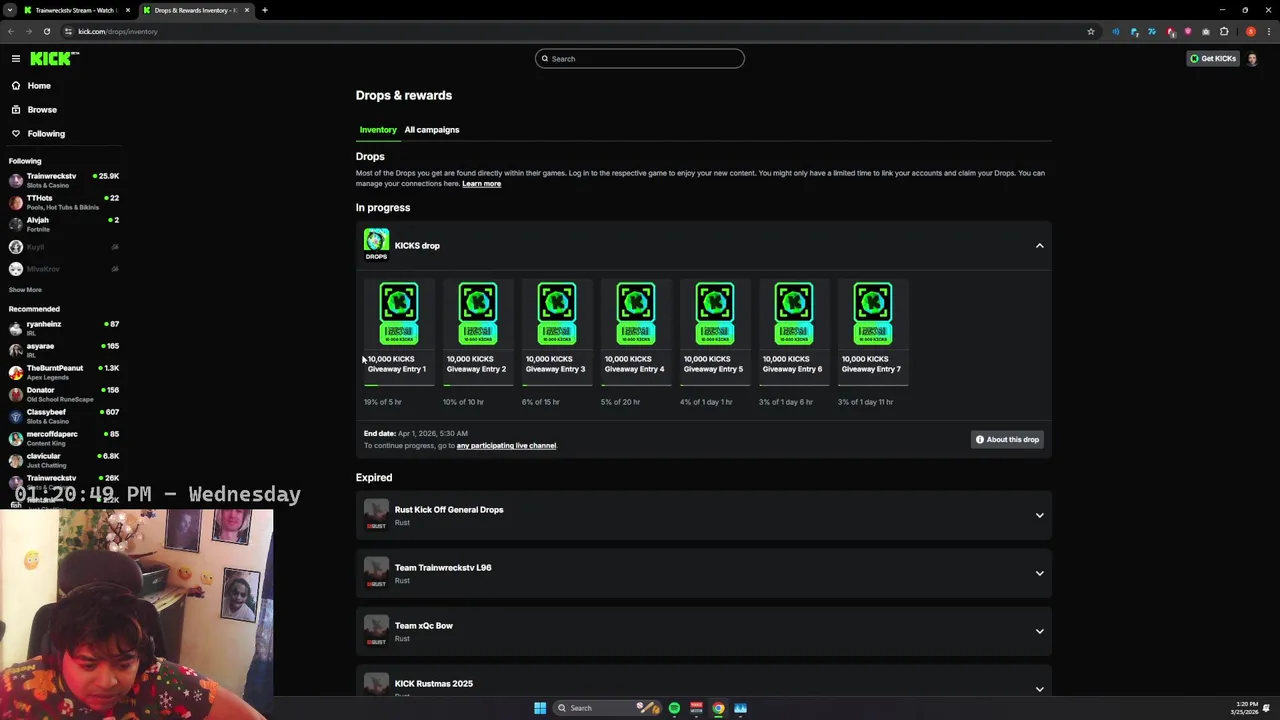The width and height of the screenshot is (1280, 720).
Task: Open Chrome from taskbar
Action: coord(718,708)
